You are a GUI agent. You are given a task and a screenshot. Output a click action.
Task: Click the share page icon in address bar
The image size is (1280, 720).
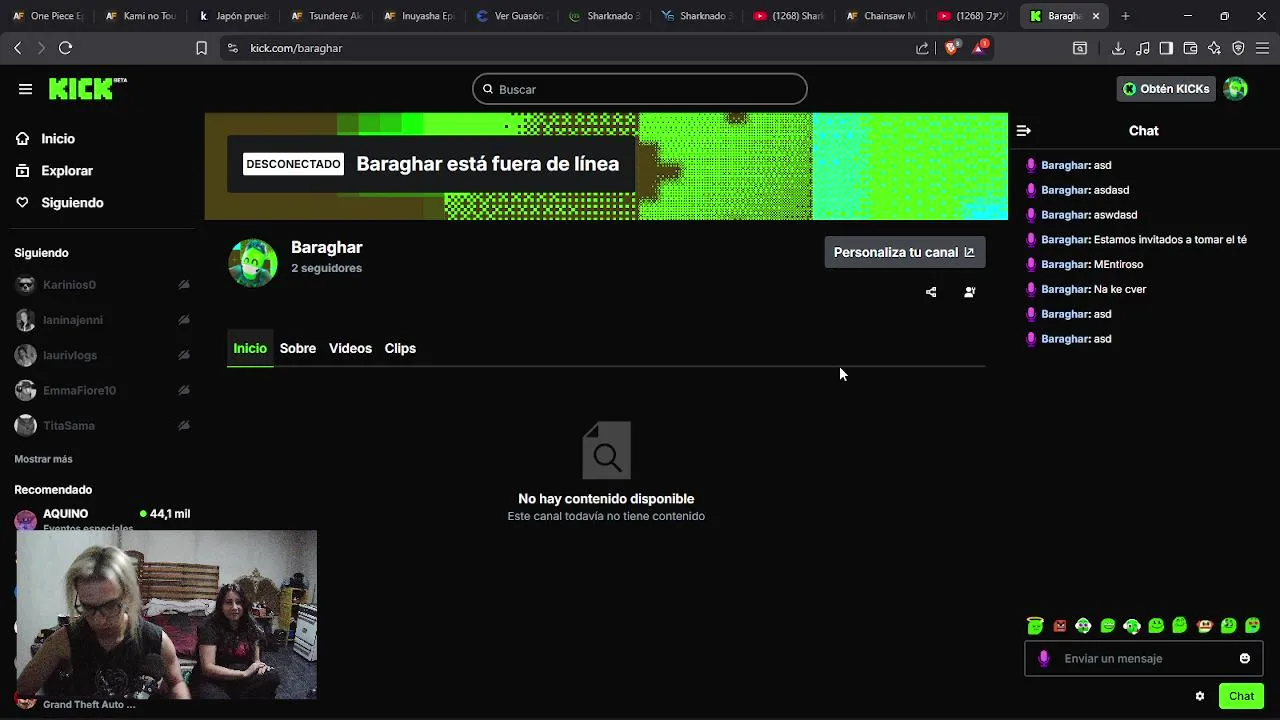click(922, 48)
